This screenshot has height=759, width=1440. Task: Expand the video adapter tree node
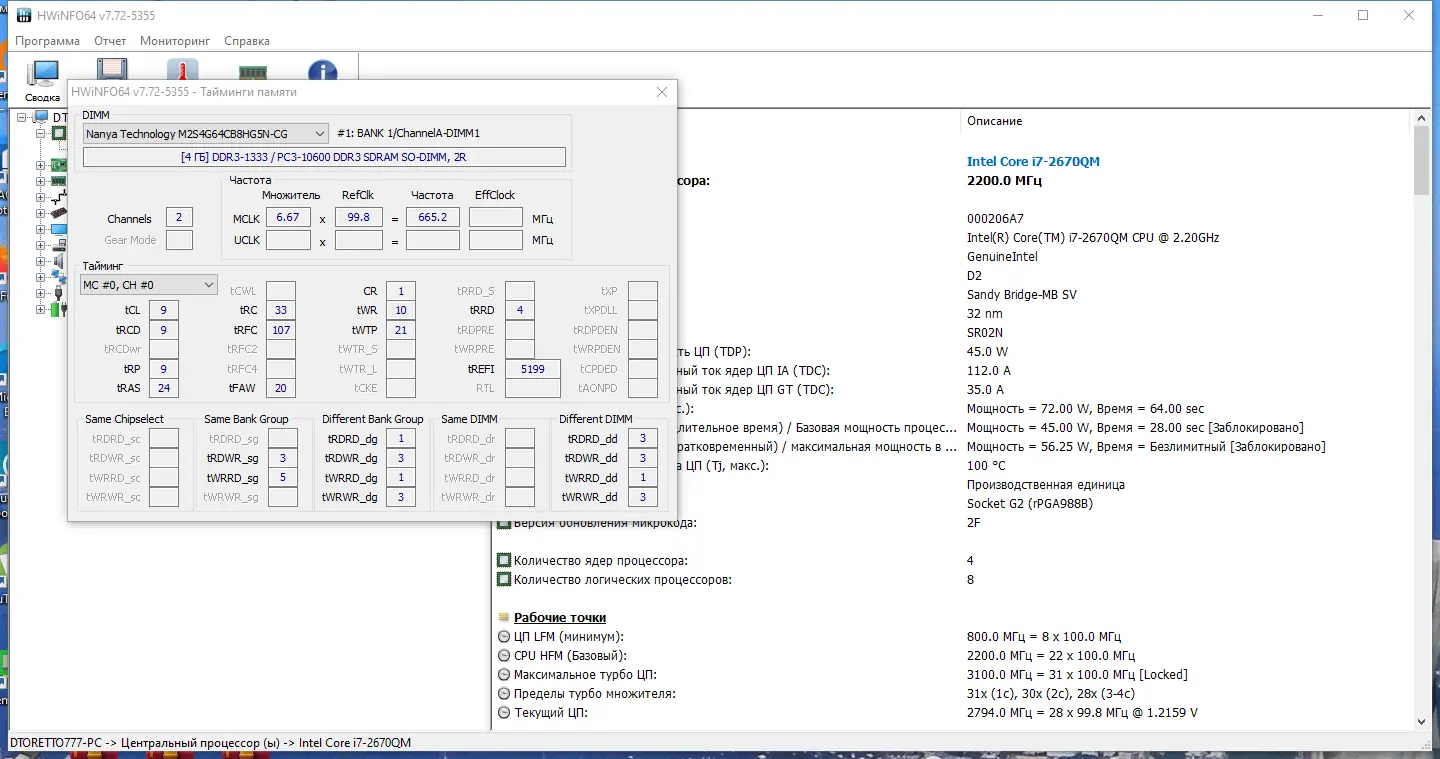click(41, 213)
